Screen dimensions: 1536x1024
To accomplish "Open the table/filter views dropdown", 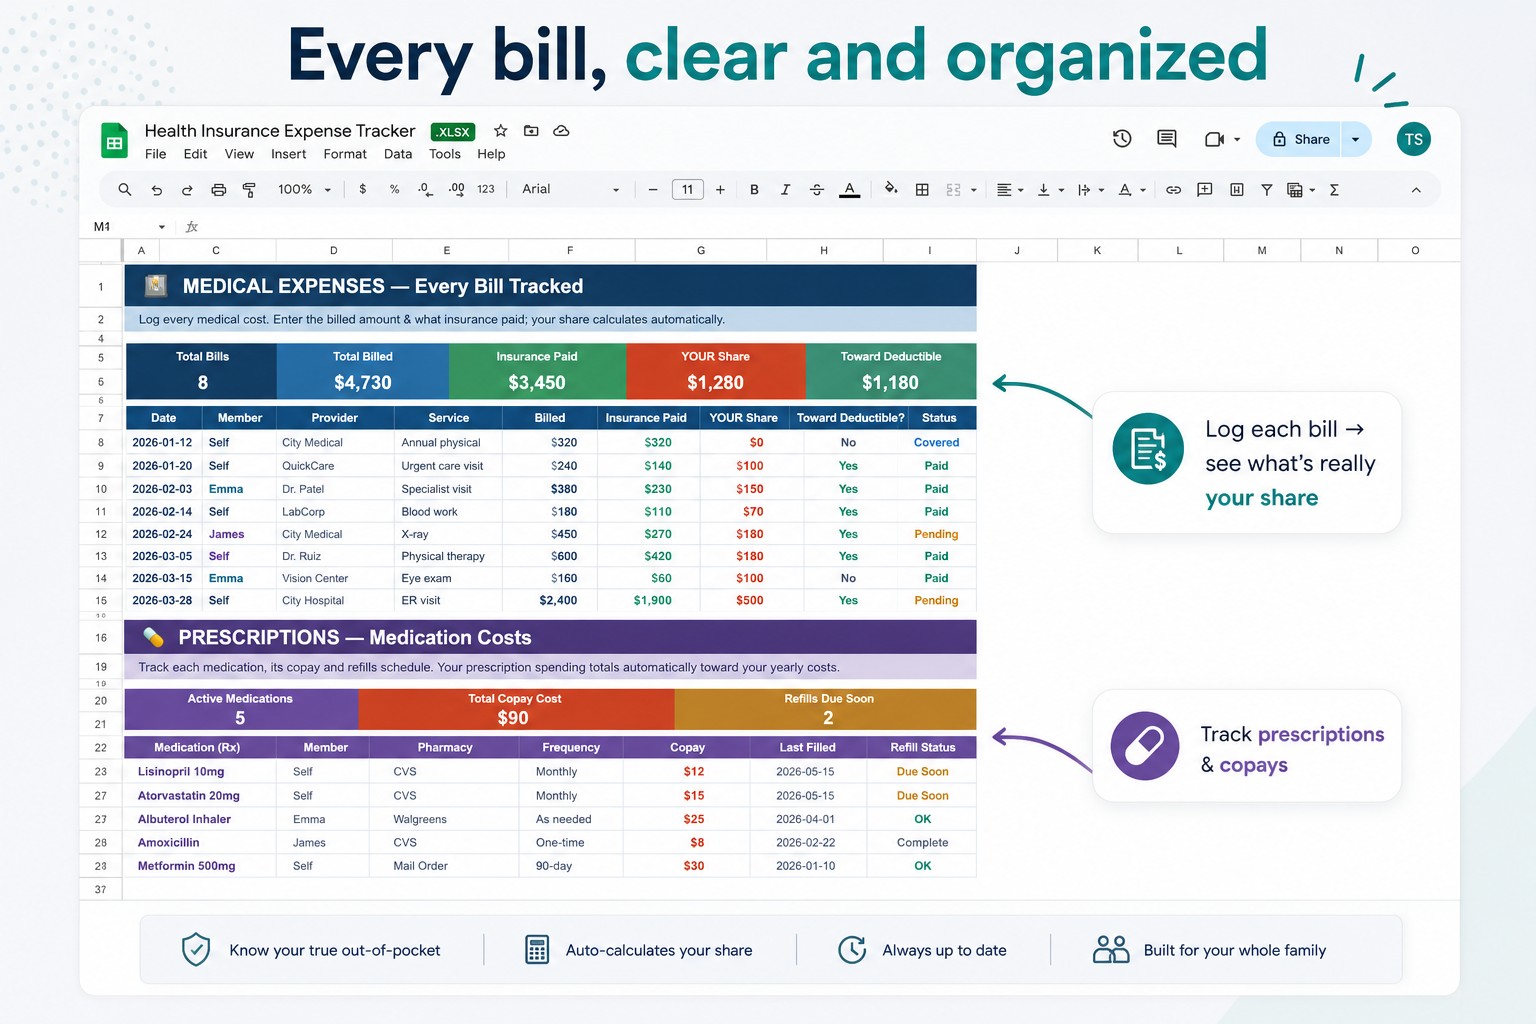I will click(x=1300, y=189).
